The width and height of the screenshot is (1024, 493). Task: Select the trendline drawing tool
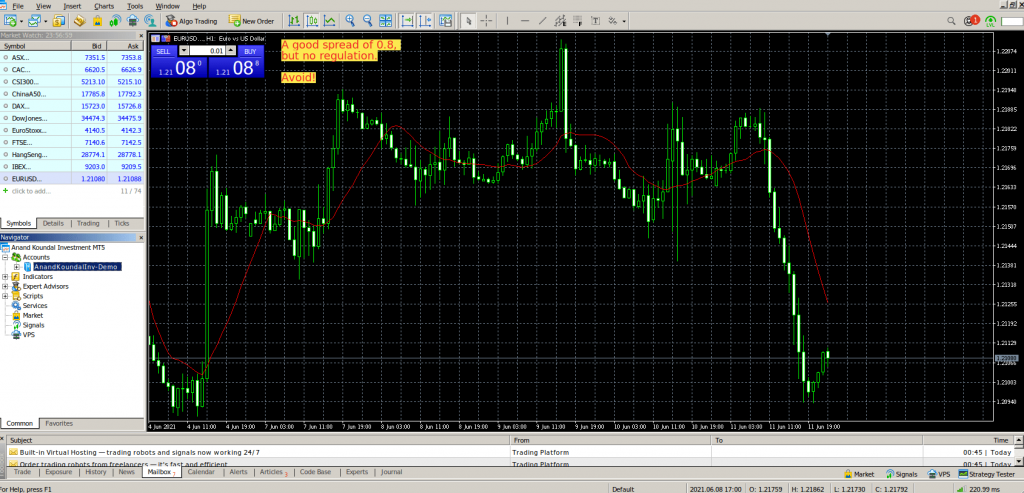542,22
